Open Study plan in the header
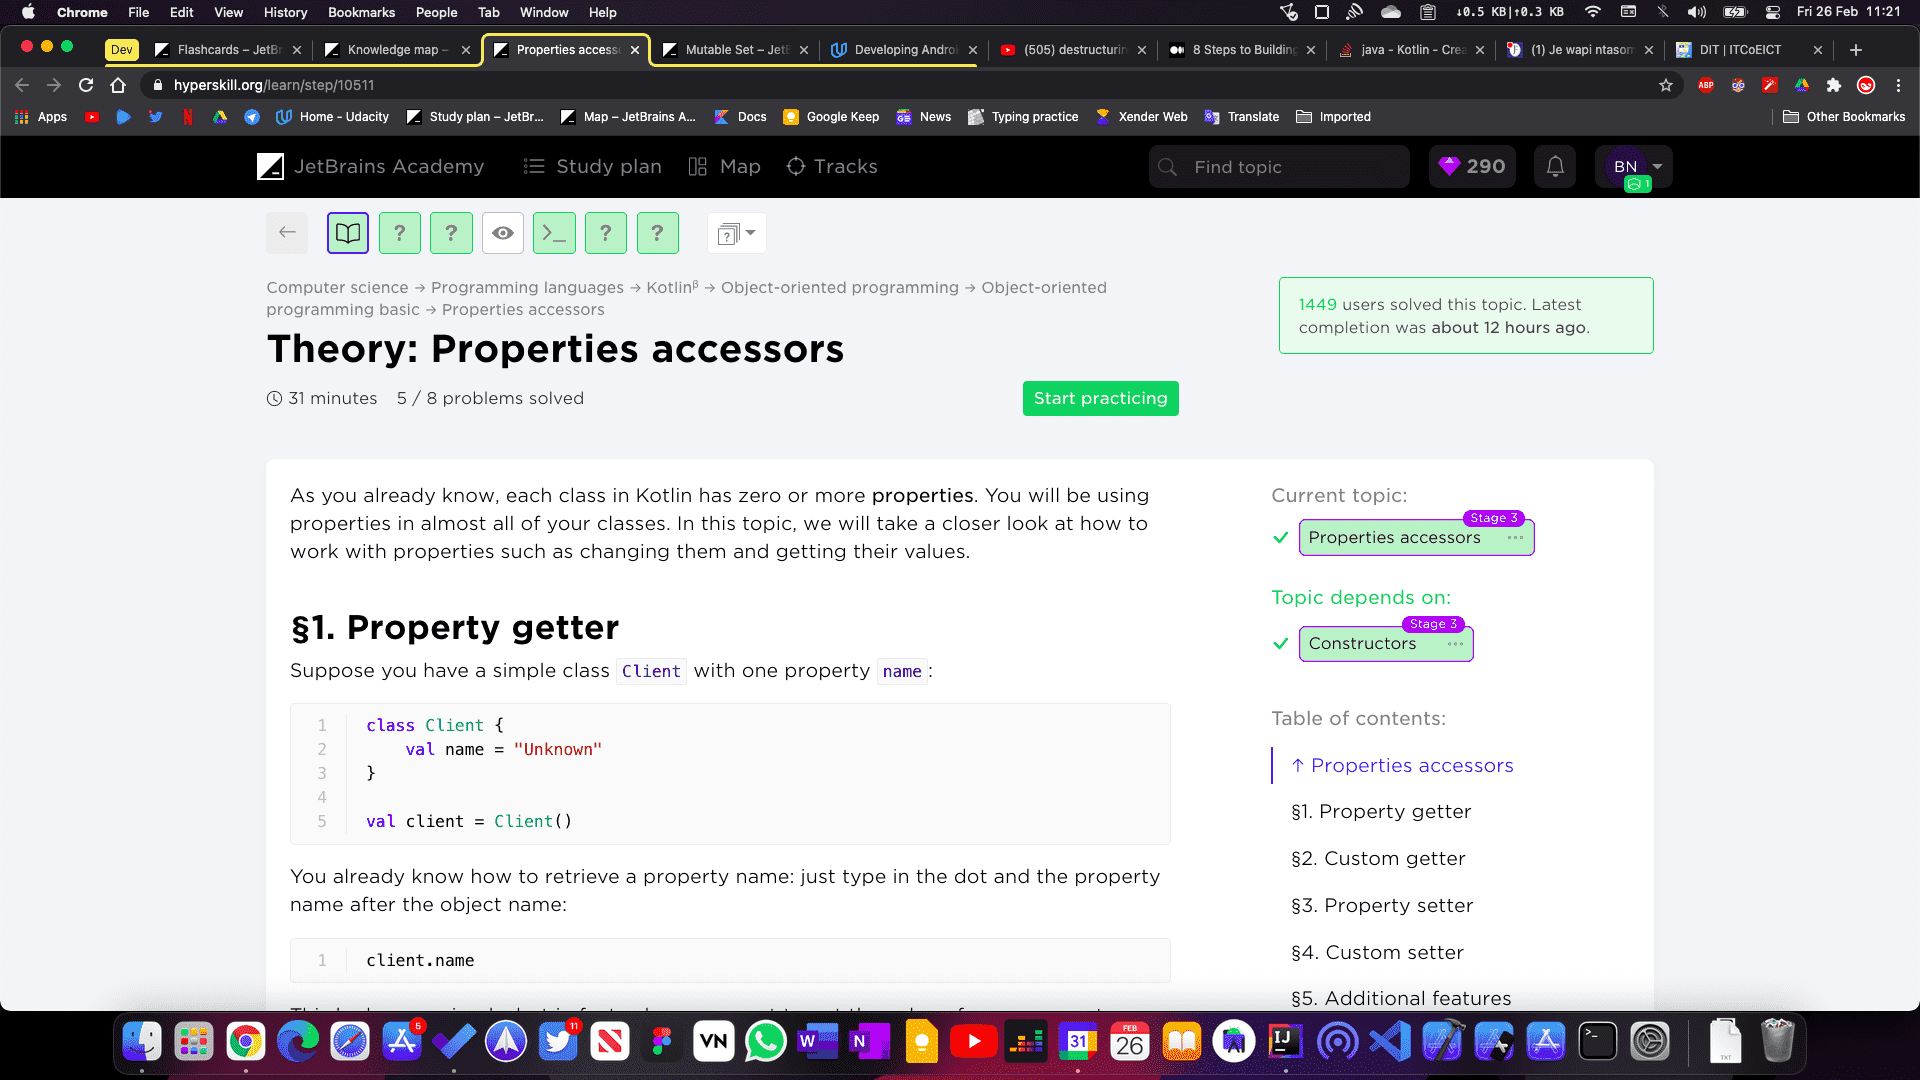This screenshot has width=1920, height=1080. 592,166
